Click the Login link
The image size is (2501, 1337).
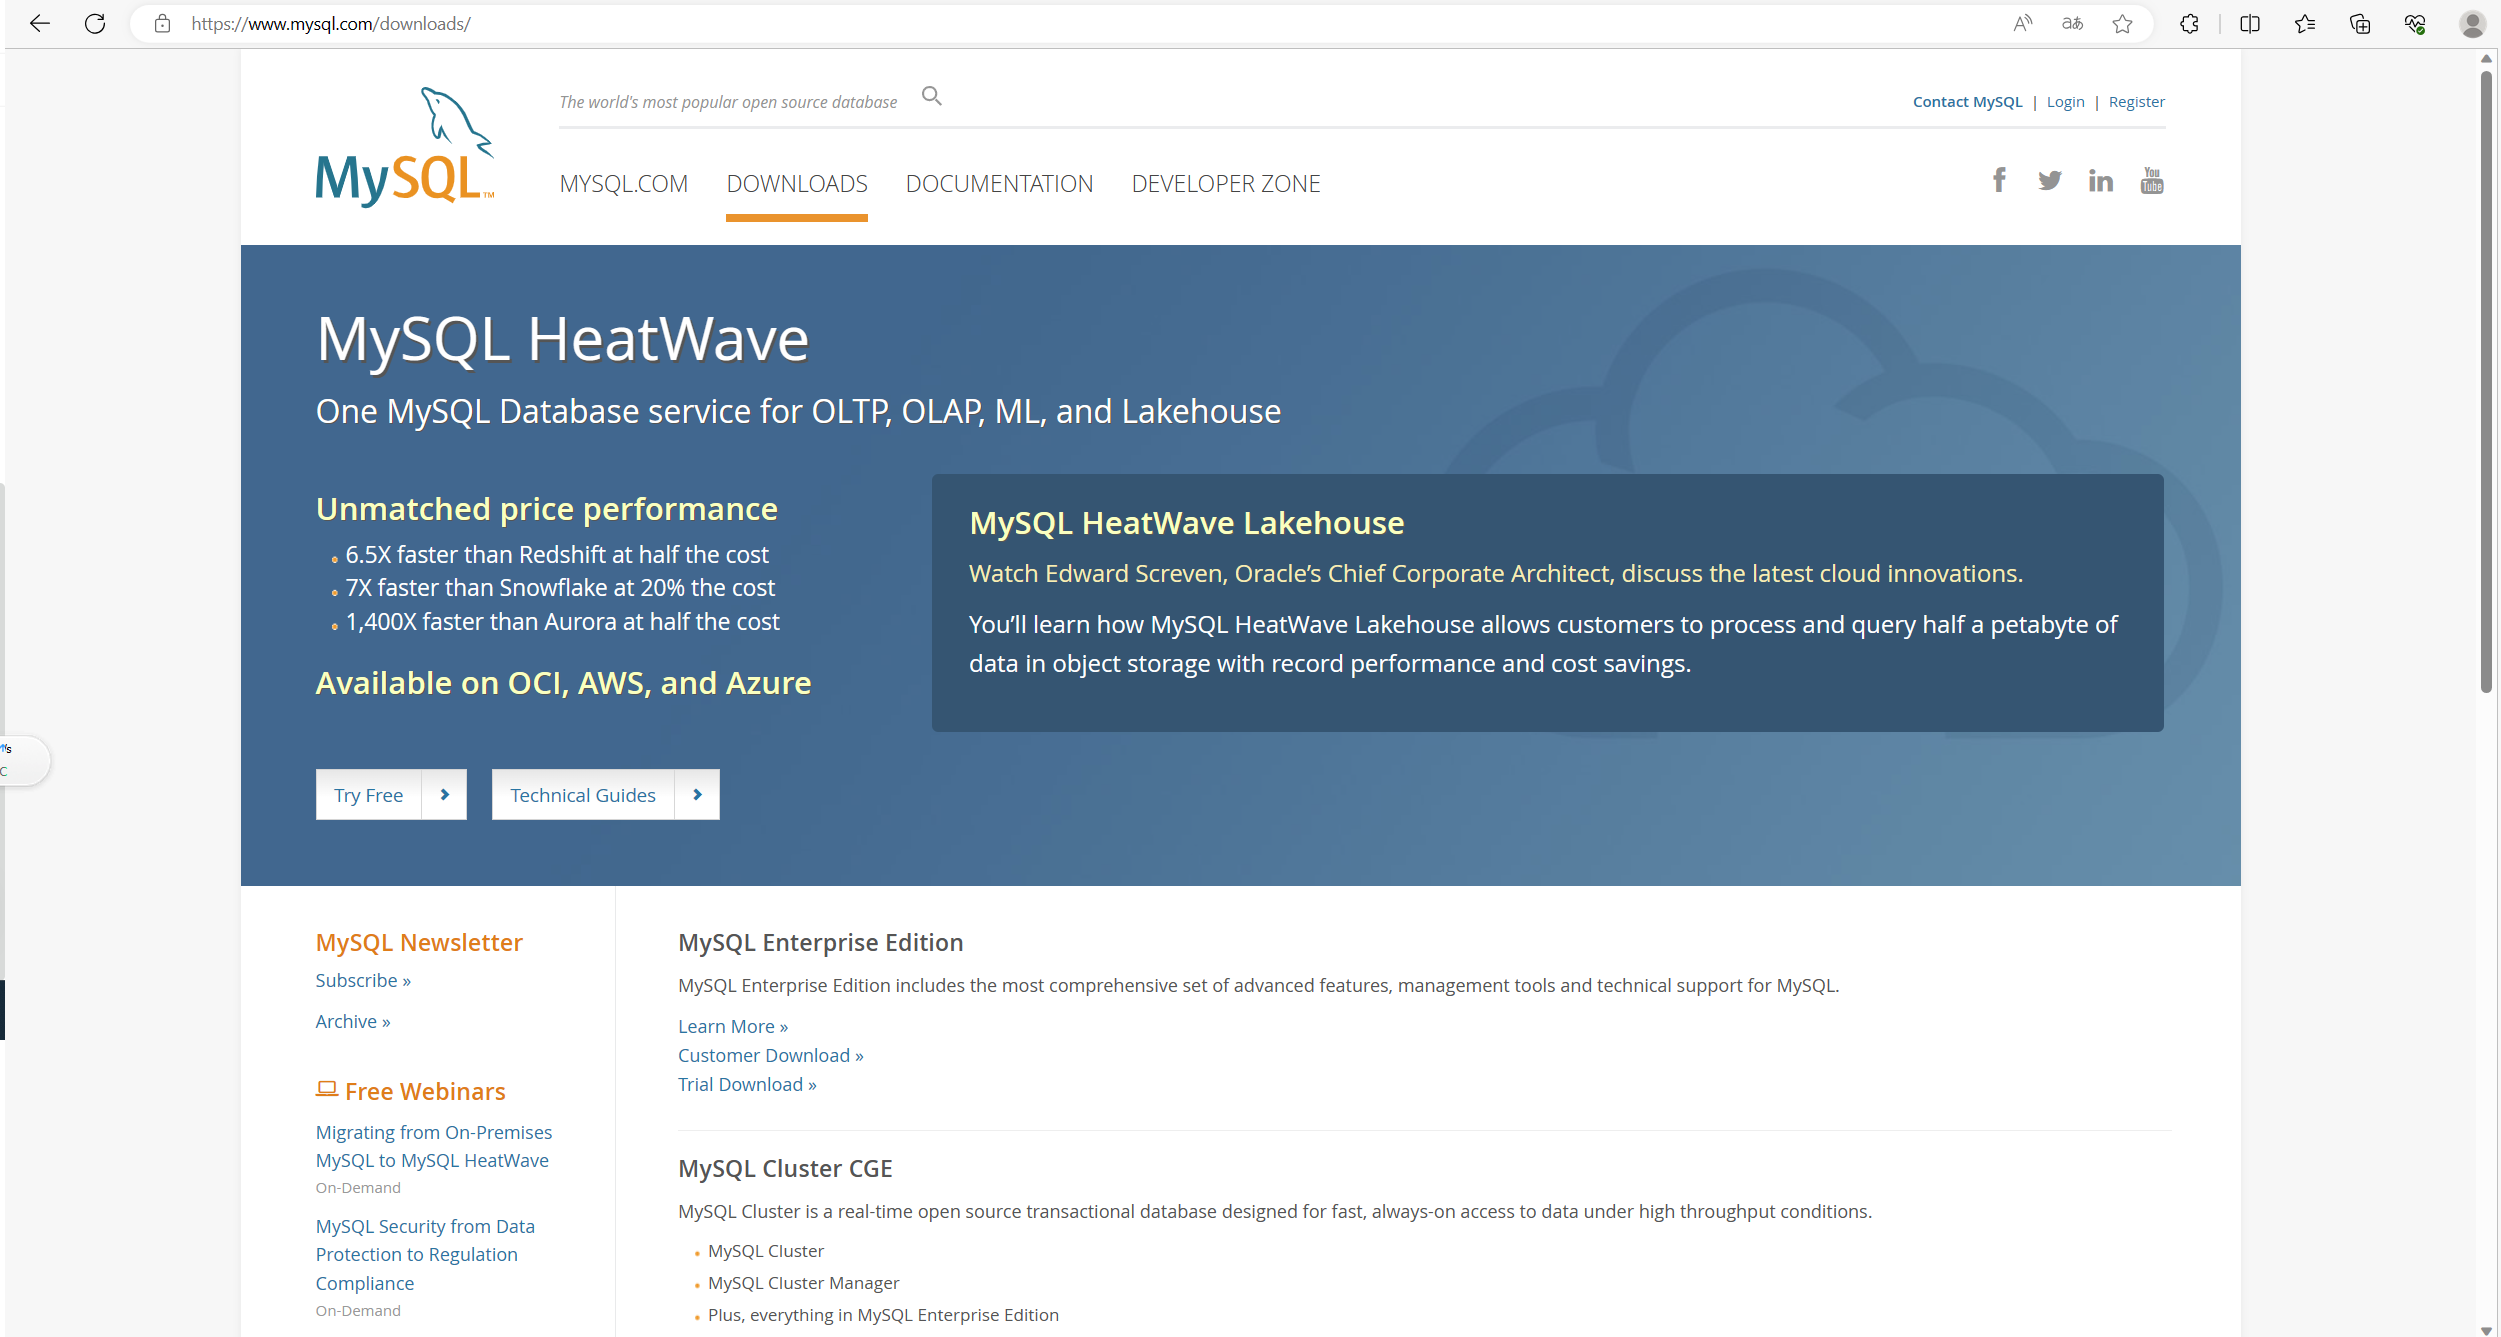[x=2065, y=102]
